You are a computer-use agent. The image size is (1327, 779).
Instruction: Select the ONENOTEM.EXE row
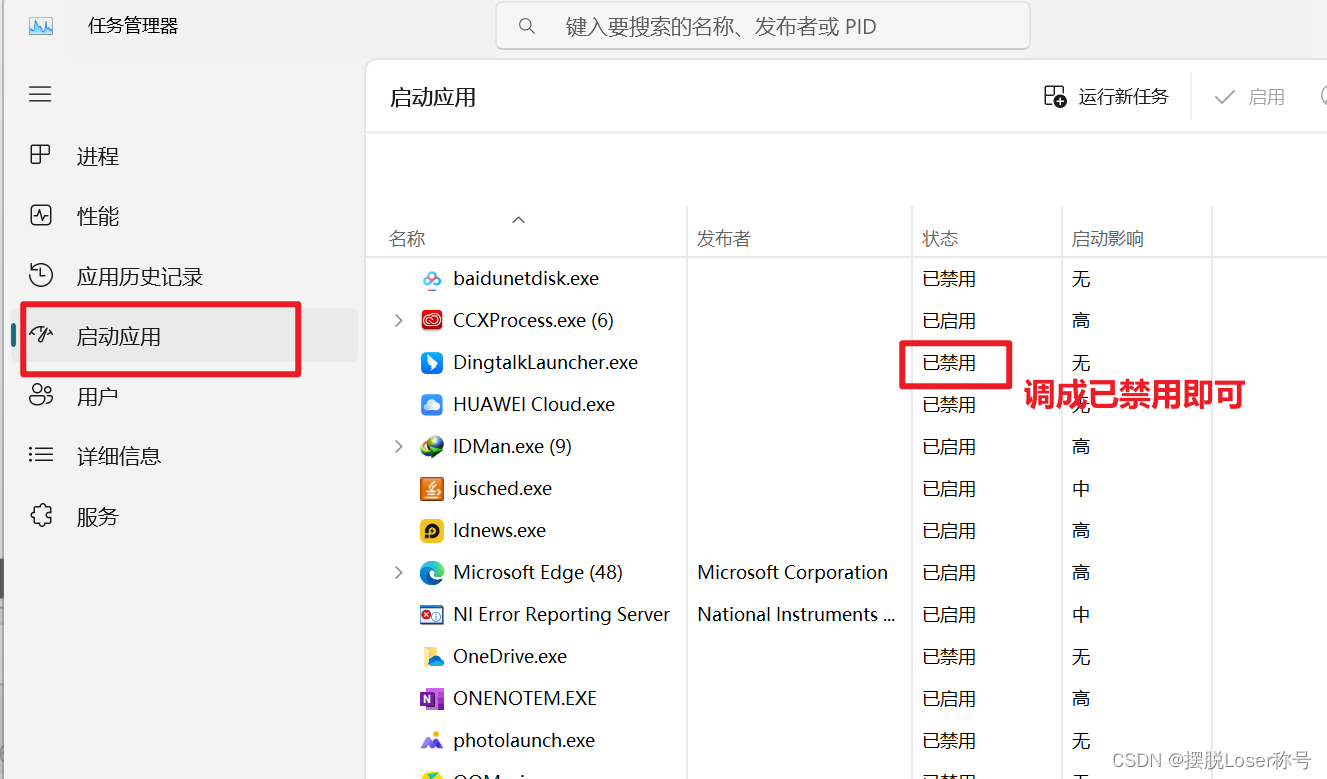point(846,699)
